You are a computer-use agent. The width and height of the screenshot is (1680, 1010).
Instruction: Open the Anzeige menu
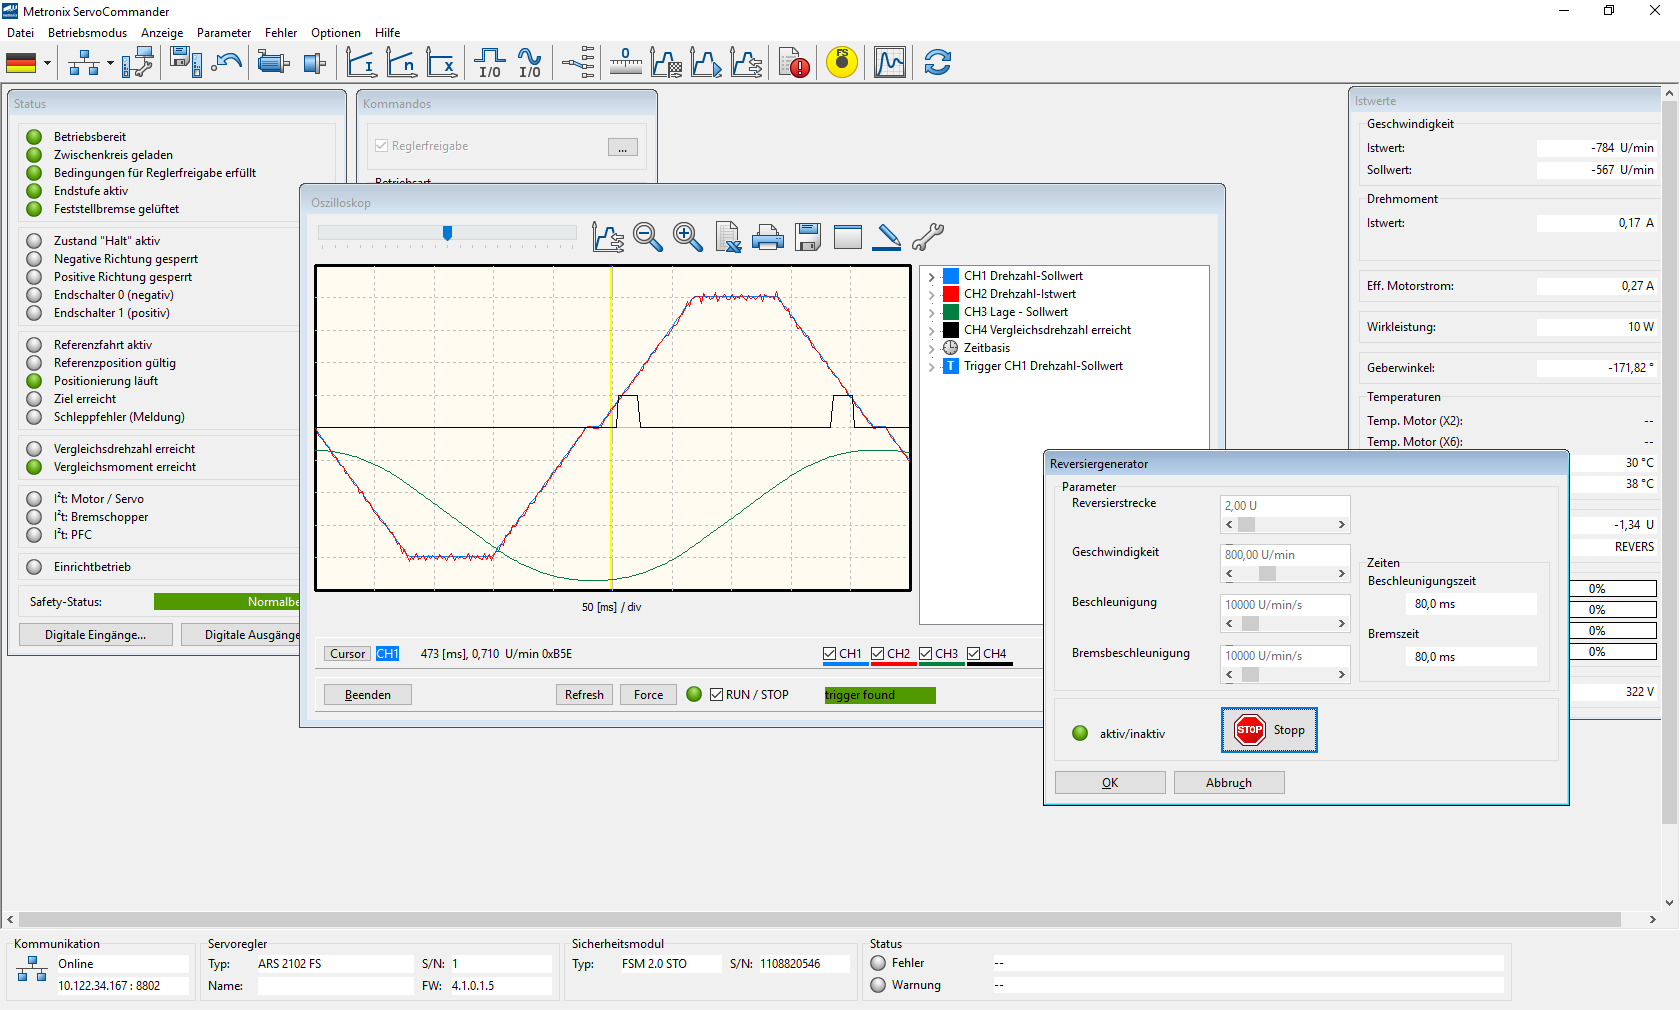(x=162, y=33)
